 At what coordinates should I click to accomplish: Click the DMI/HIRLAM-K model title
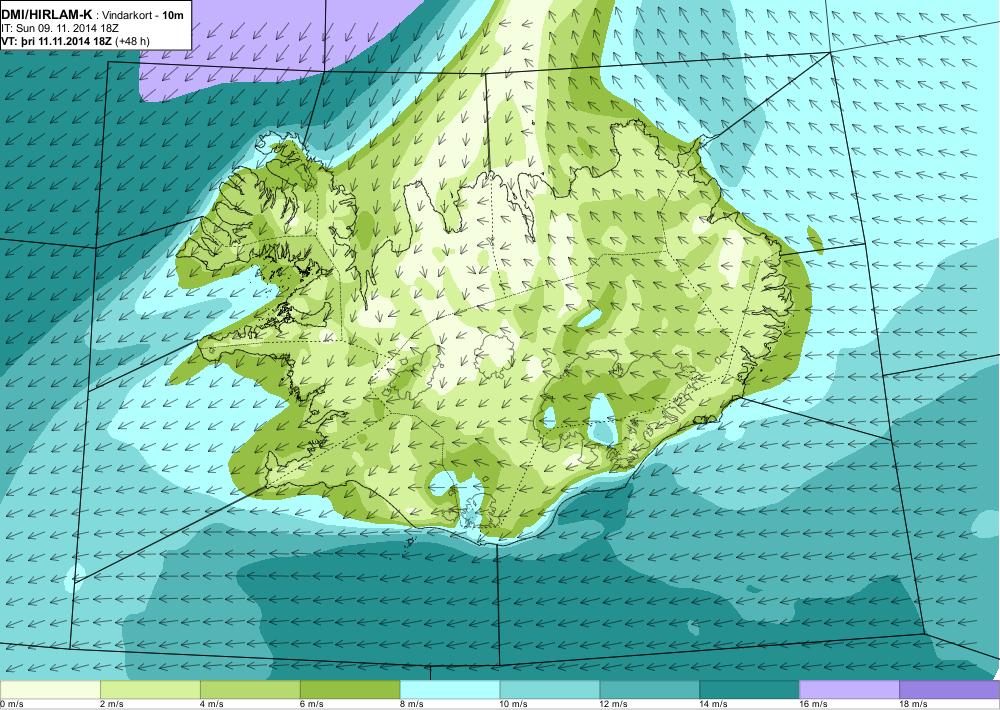47,15
